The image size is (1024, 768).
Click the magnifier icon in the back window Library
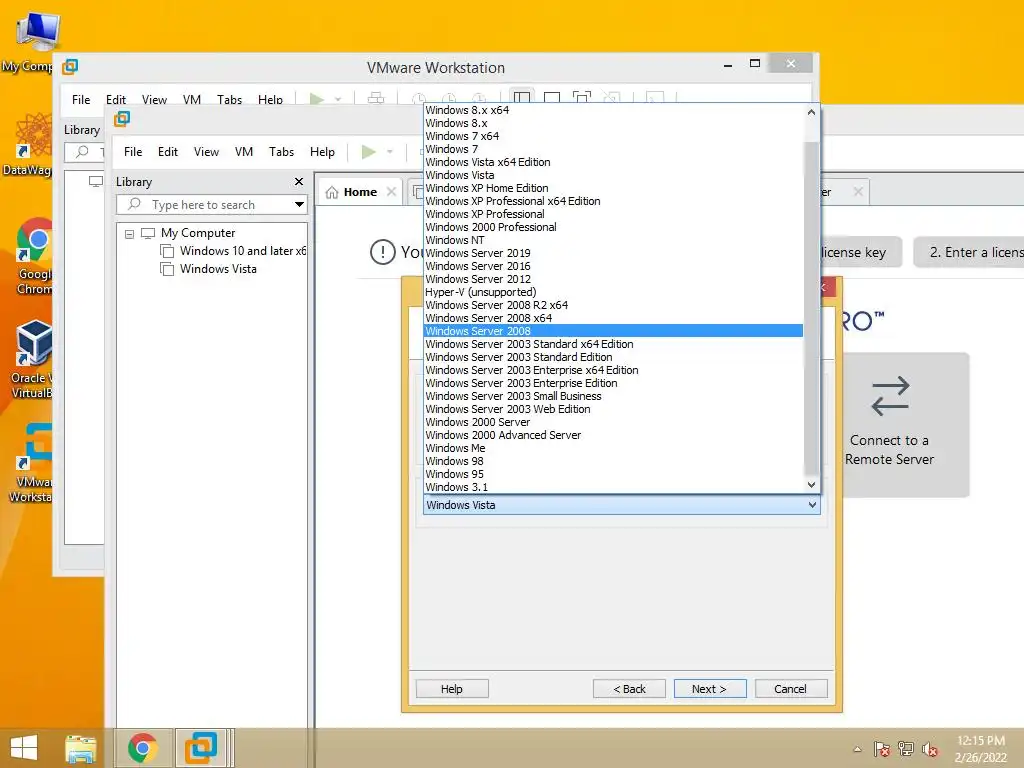[x=82, y=152]
